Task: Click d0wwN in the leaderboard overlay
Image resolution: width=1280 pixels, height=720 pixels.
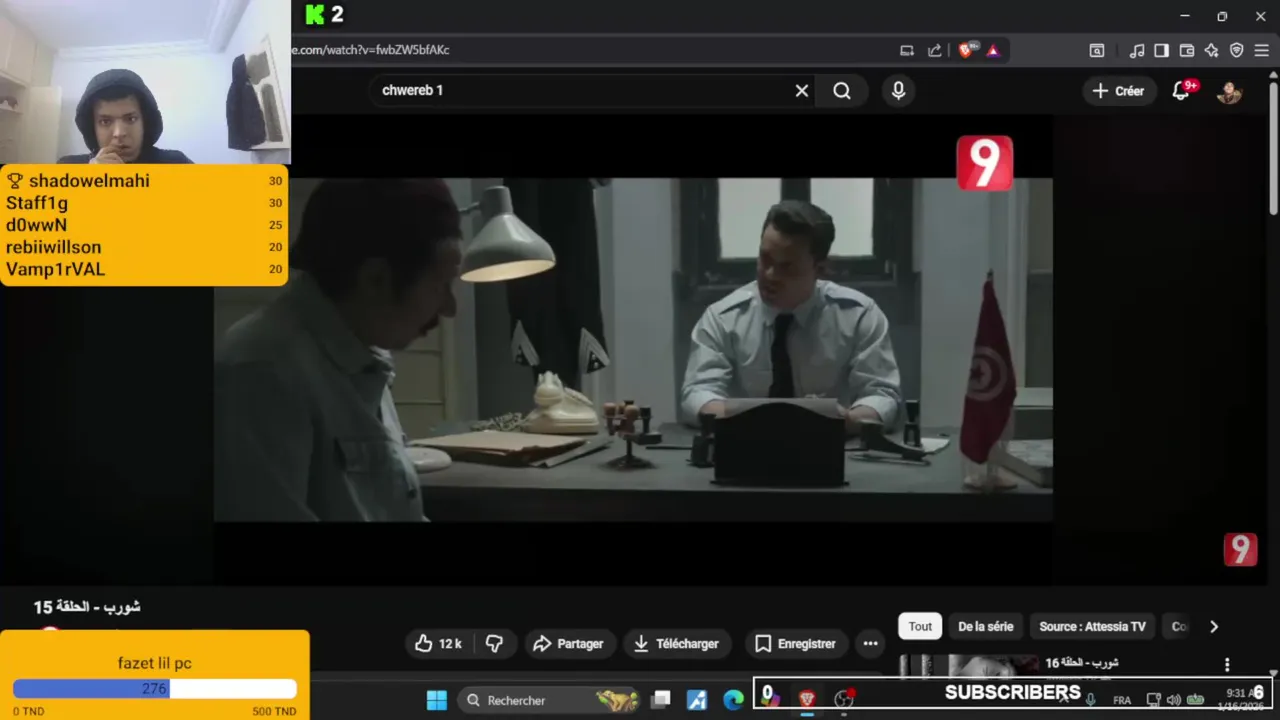Action: click(36, 225)
